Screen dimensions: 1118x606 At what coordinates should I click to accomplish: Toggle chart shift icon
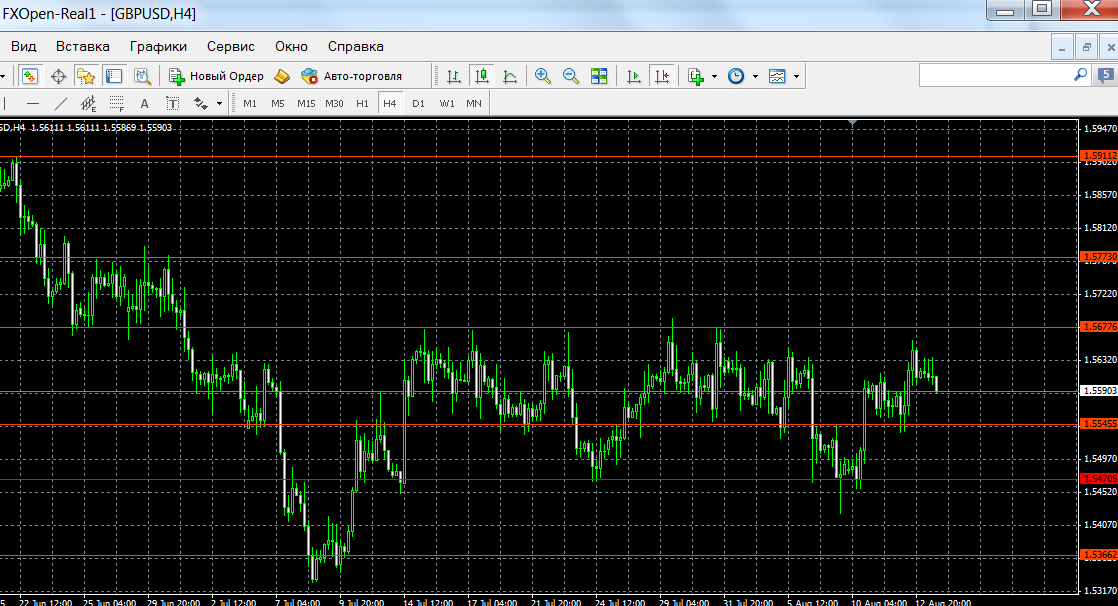[x=662, y=76]
